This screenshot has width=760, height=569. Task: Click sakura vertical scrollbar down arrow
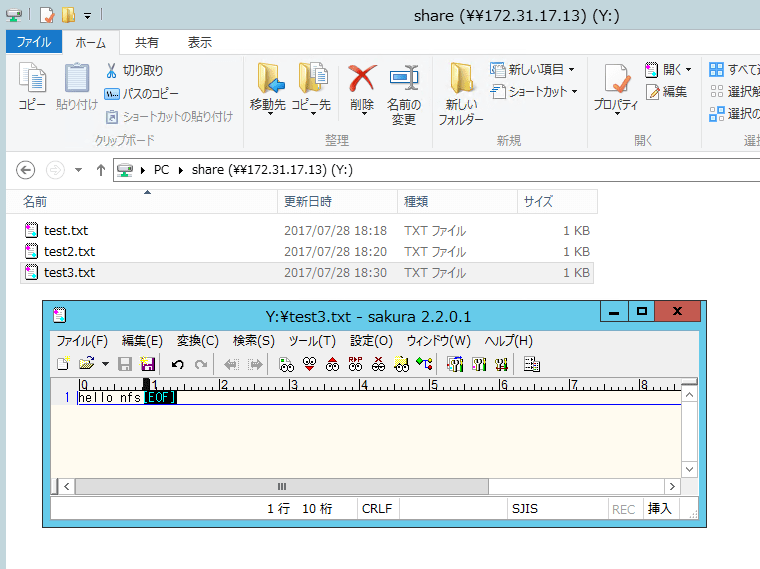click(x=690, y=469)
